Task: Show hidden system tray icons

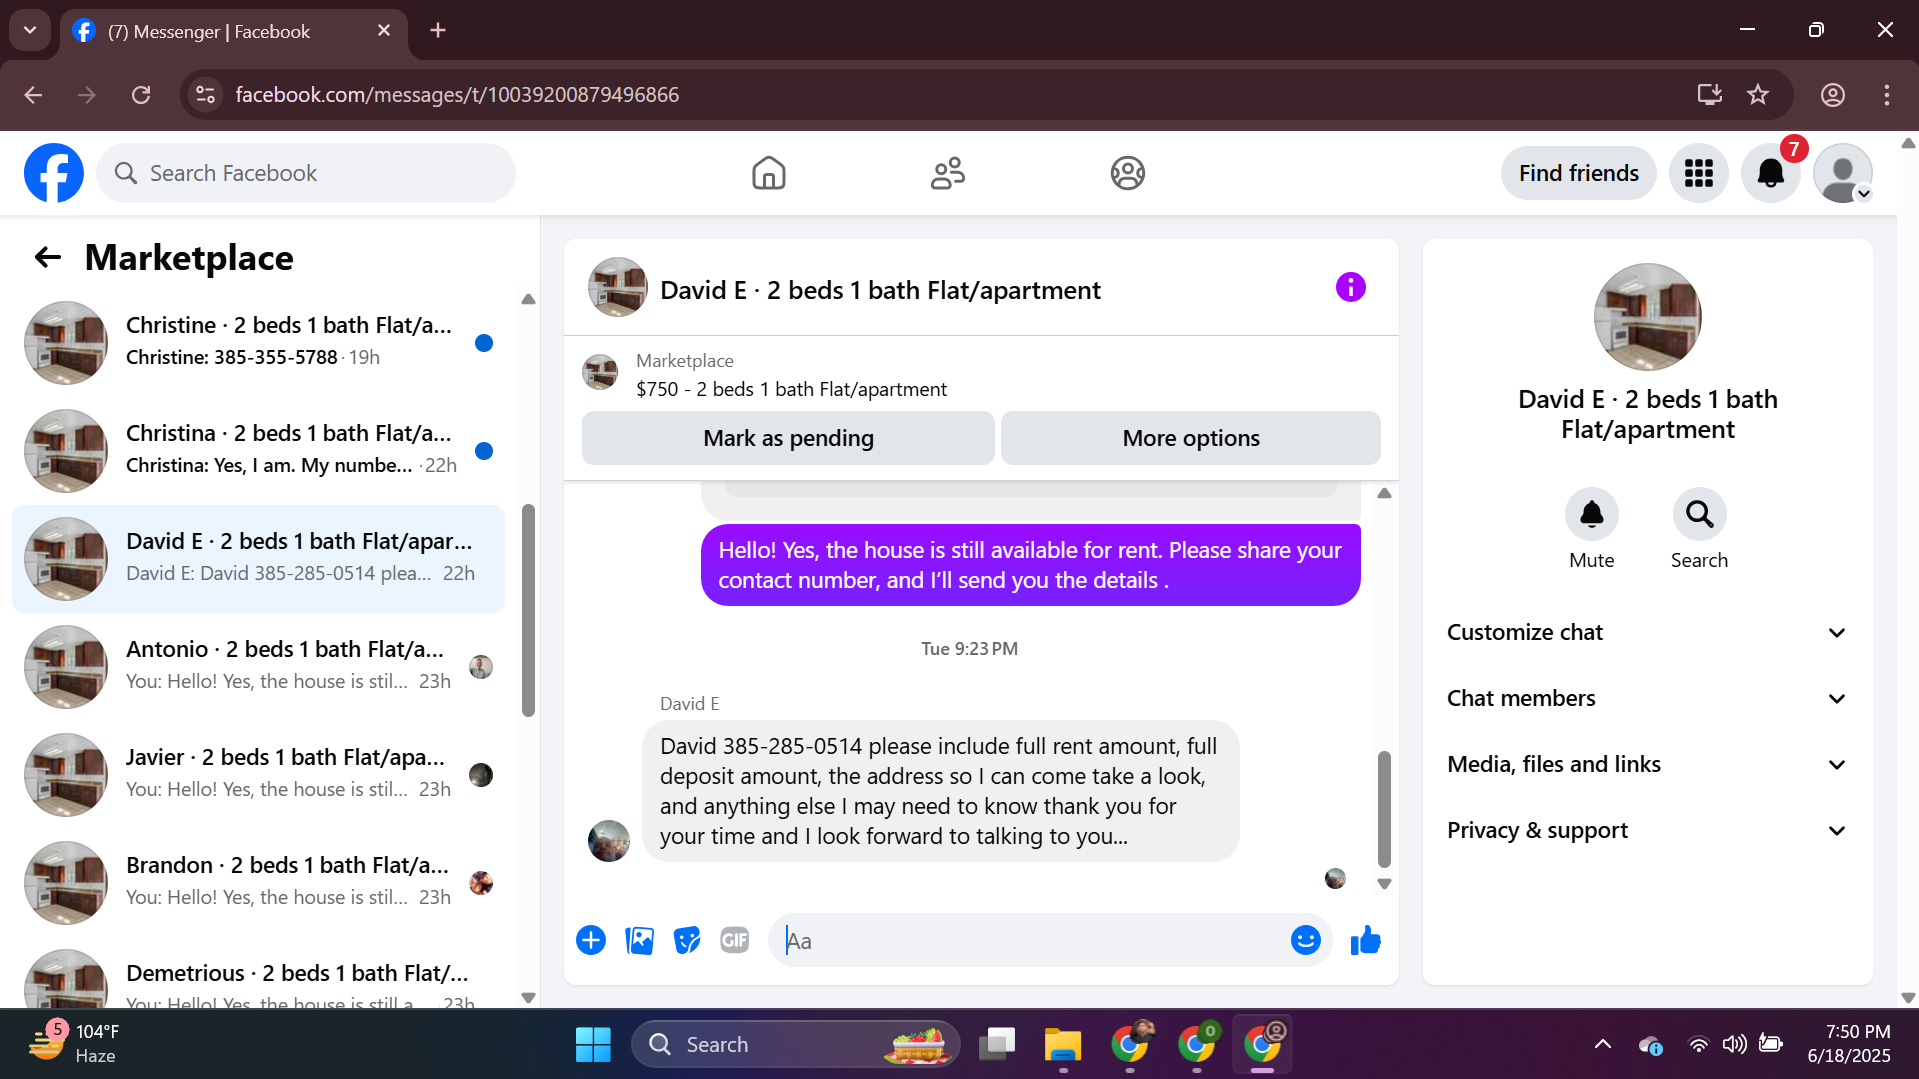Action: click(1602, 1044)
